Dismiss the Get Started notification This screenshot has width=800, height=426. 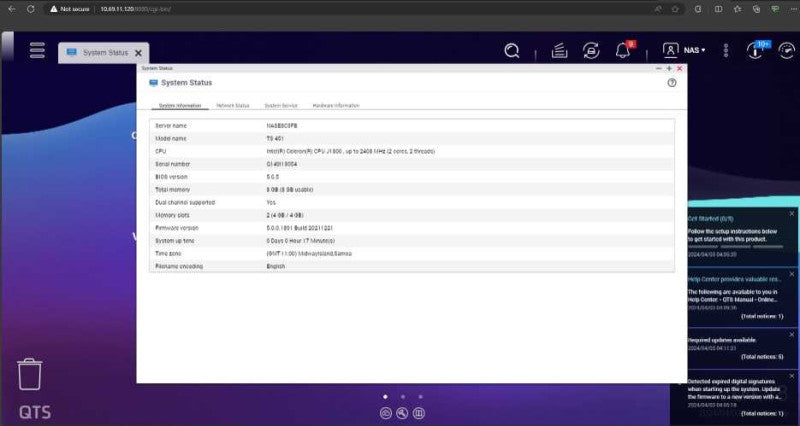click(792, 214)
